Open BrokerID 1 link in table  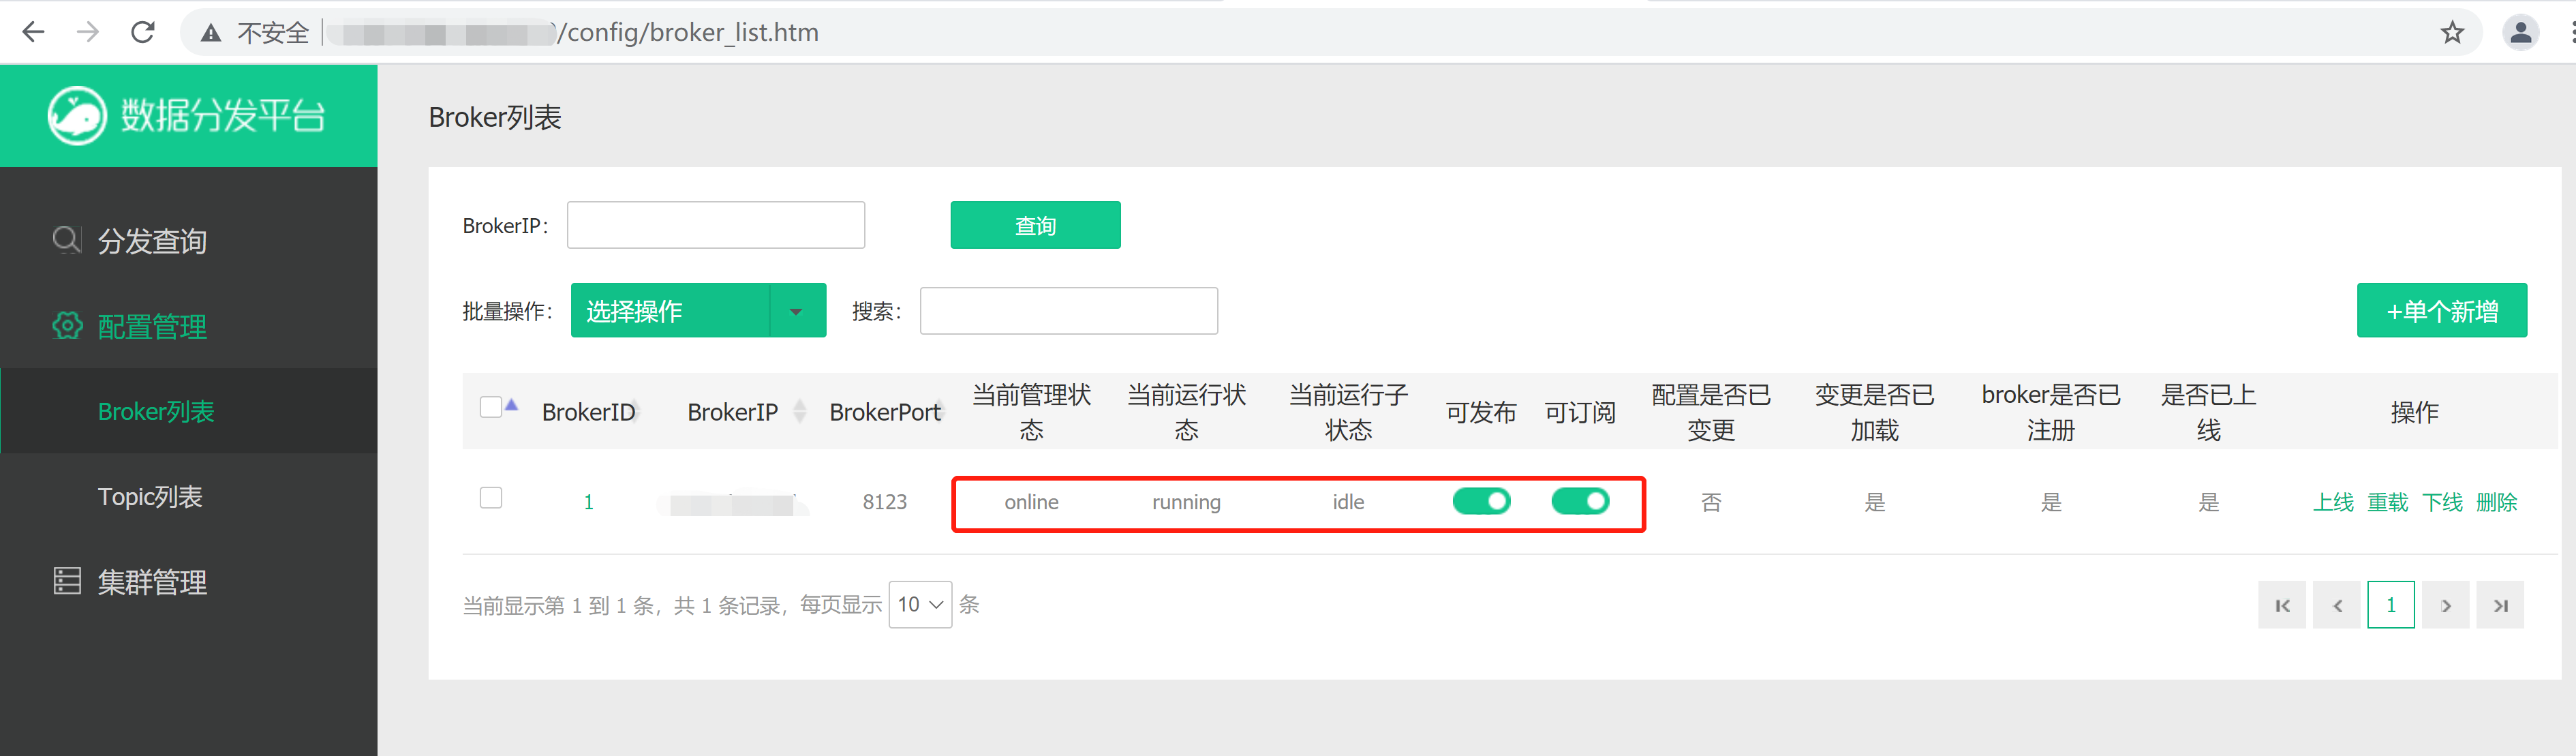(x=588, y=502)
